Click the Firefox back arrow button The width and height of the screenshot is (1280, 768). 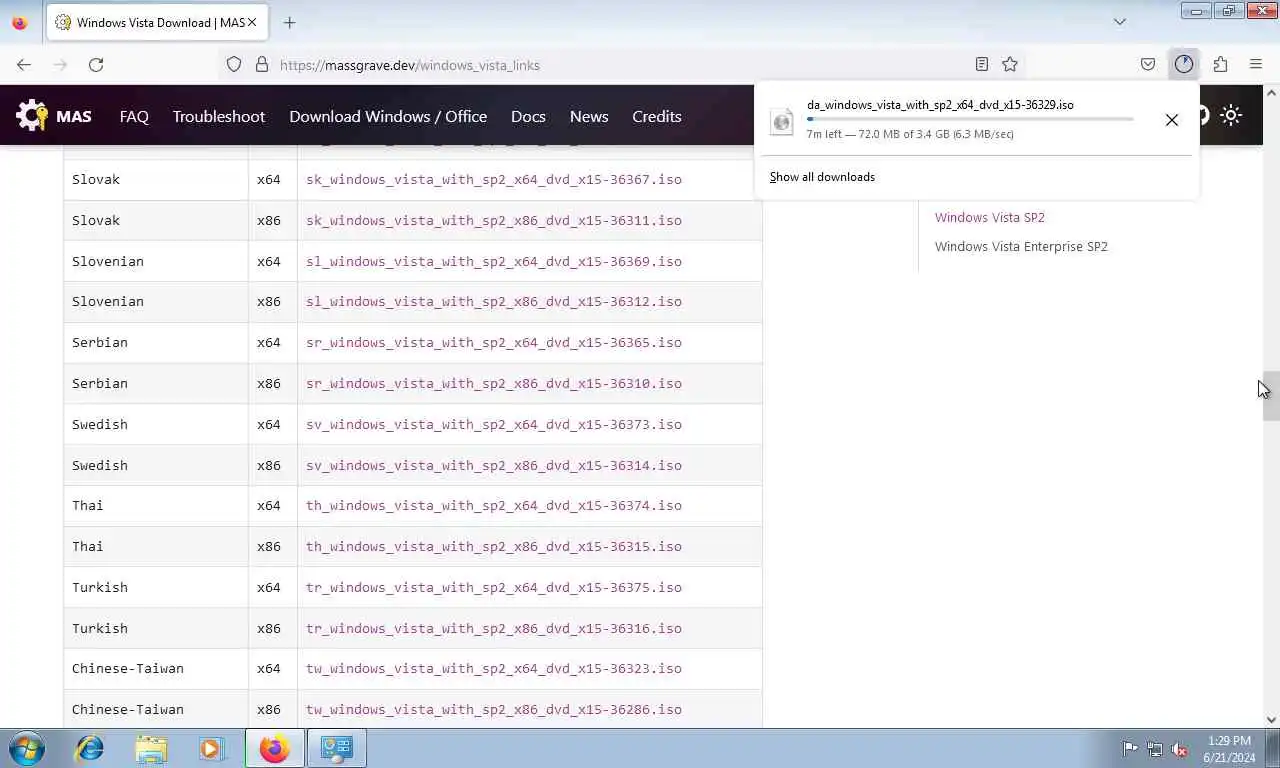[x=24, y=64]
